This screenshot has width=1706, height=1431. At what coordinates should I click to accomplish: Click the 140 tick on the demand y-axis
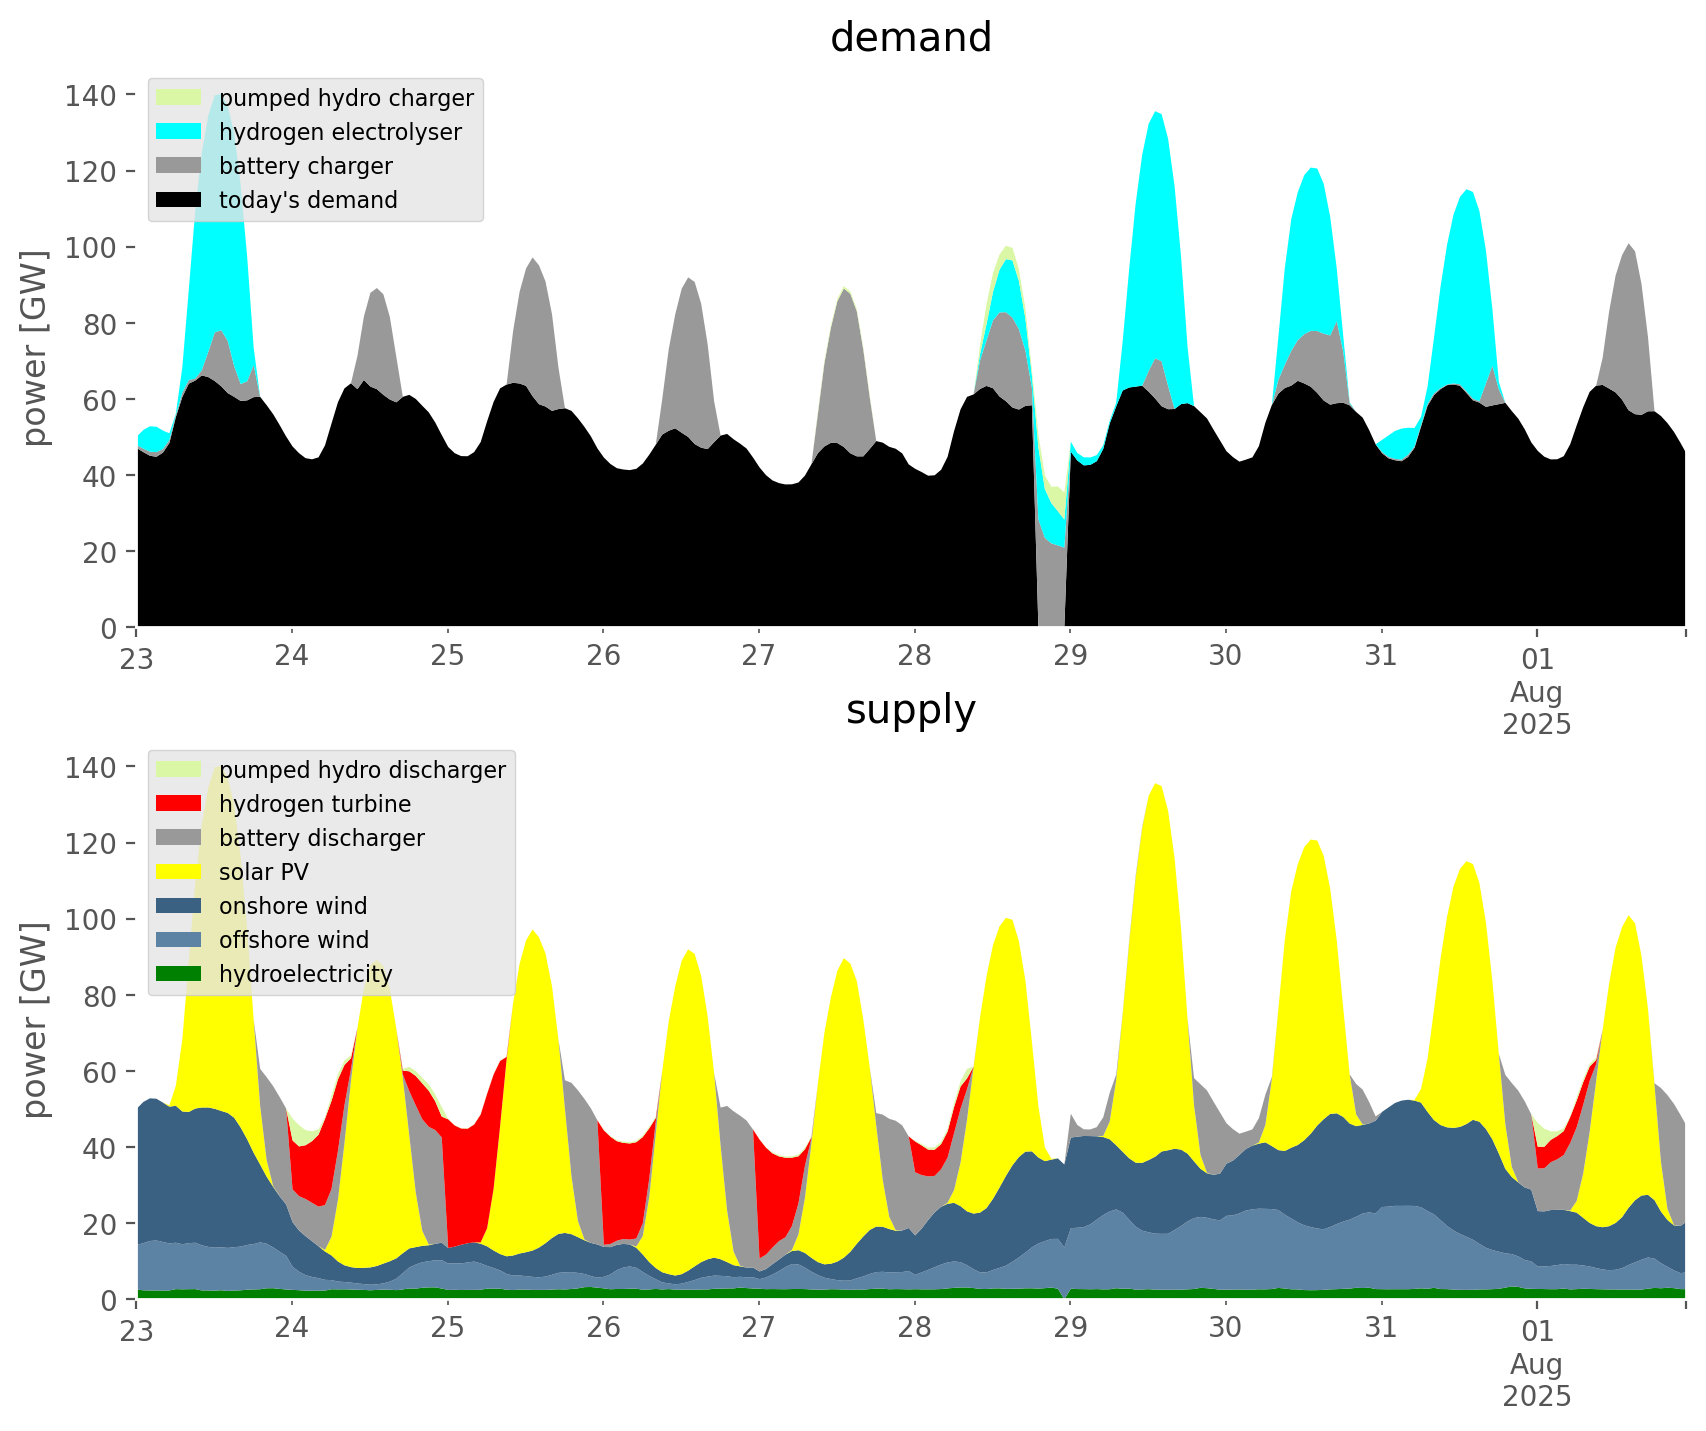click(91, 96)
